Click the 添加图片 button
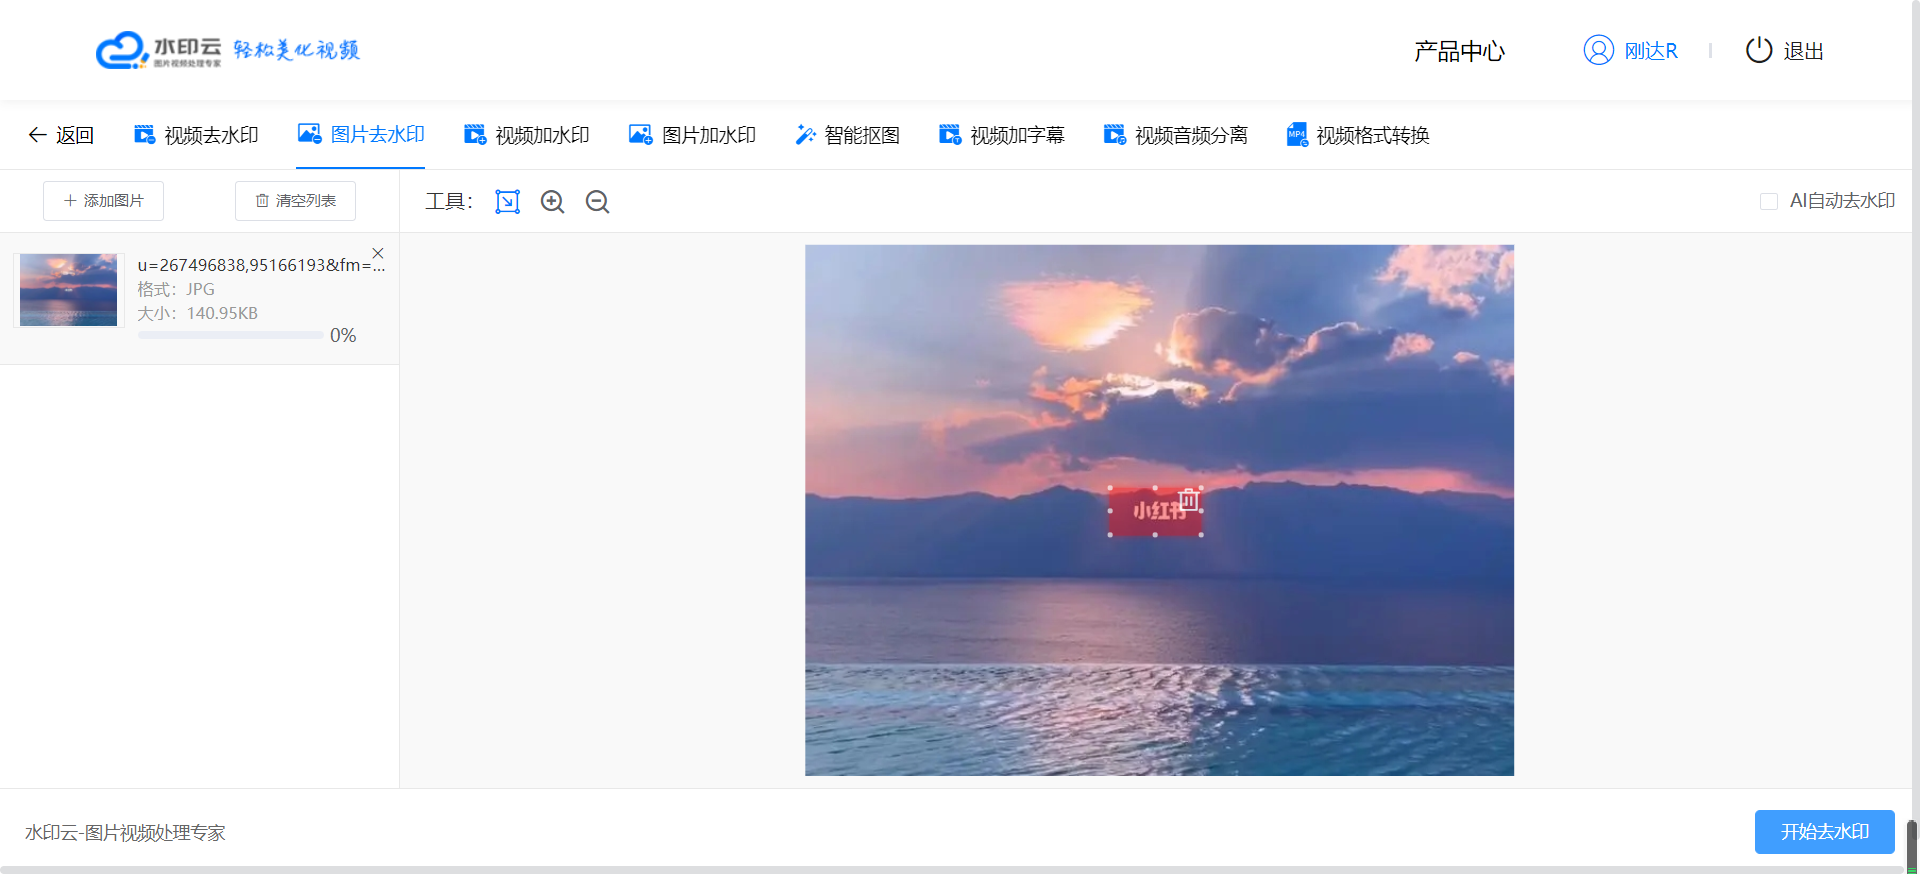This screenshot has width=1920, height=874. pos(103,201)
